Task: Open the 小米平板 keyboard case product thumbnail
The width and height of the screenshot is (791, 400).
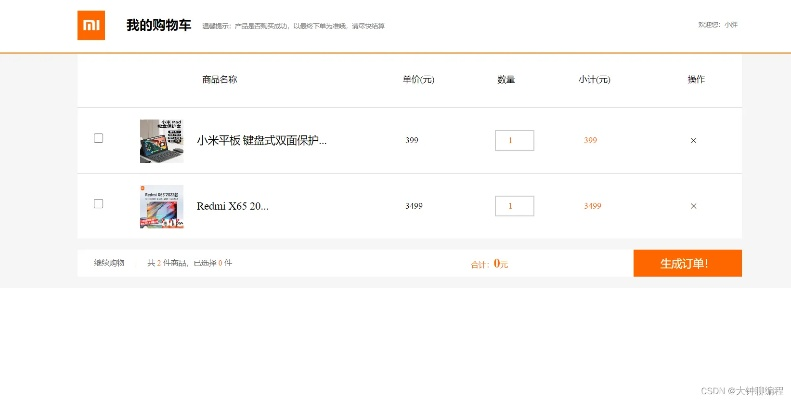Action: (x=161, y=141)
